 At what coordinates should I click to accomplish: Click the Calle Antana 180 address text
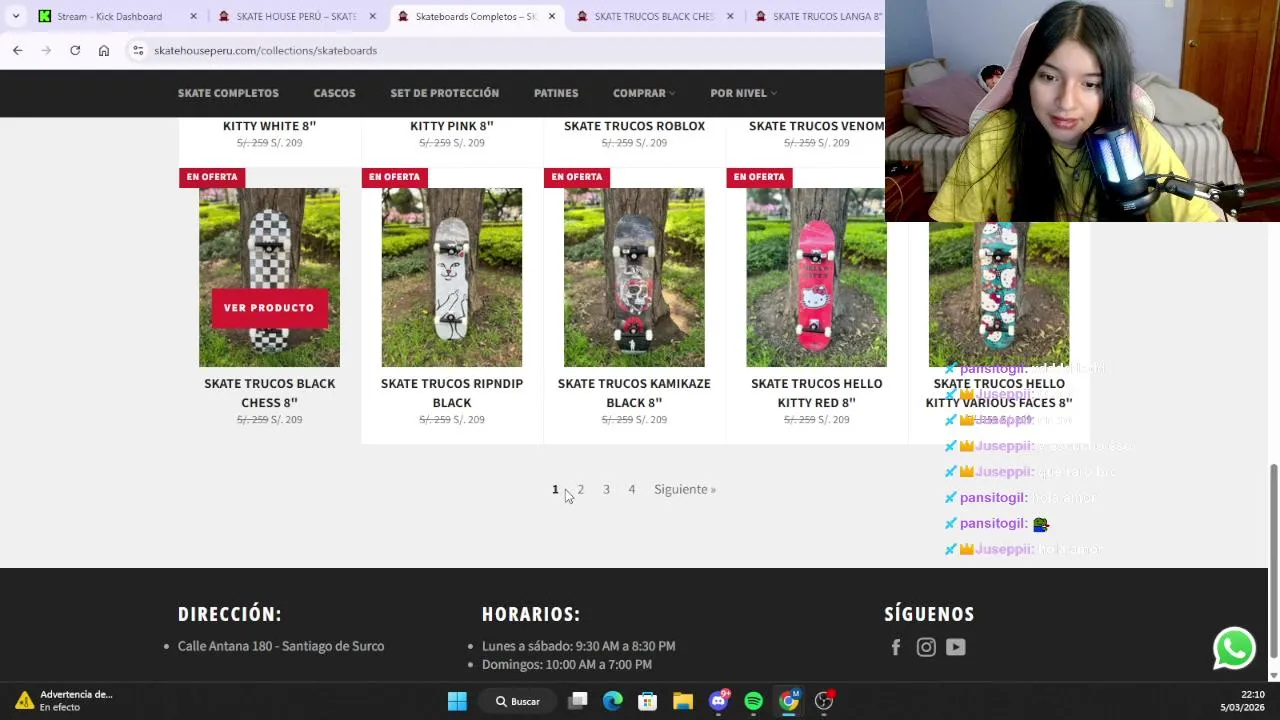point(281,646)
